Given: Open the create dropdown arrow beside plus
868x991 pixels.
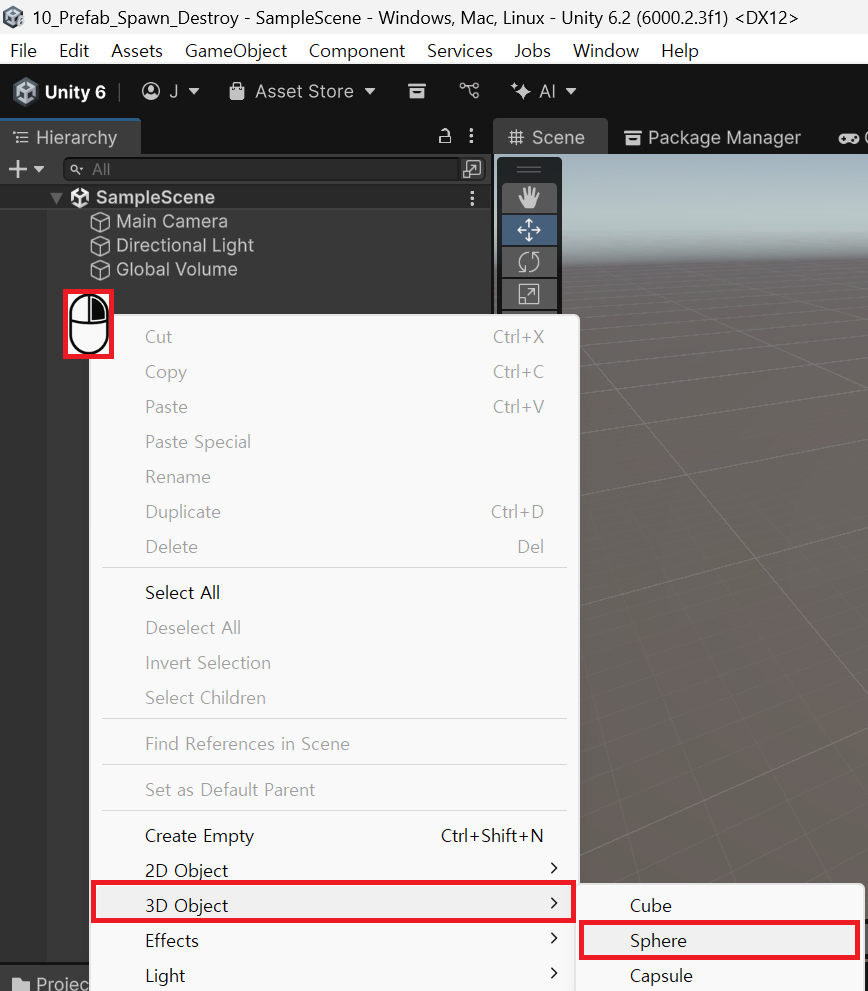Looking at the screenshot, I should [x=39, y=169].
